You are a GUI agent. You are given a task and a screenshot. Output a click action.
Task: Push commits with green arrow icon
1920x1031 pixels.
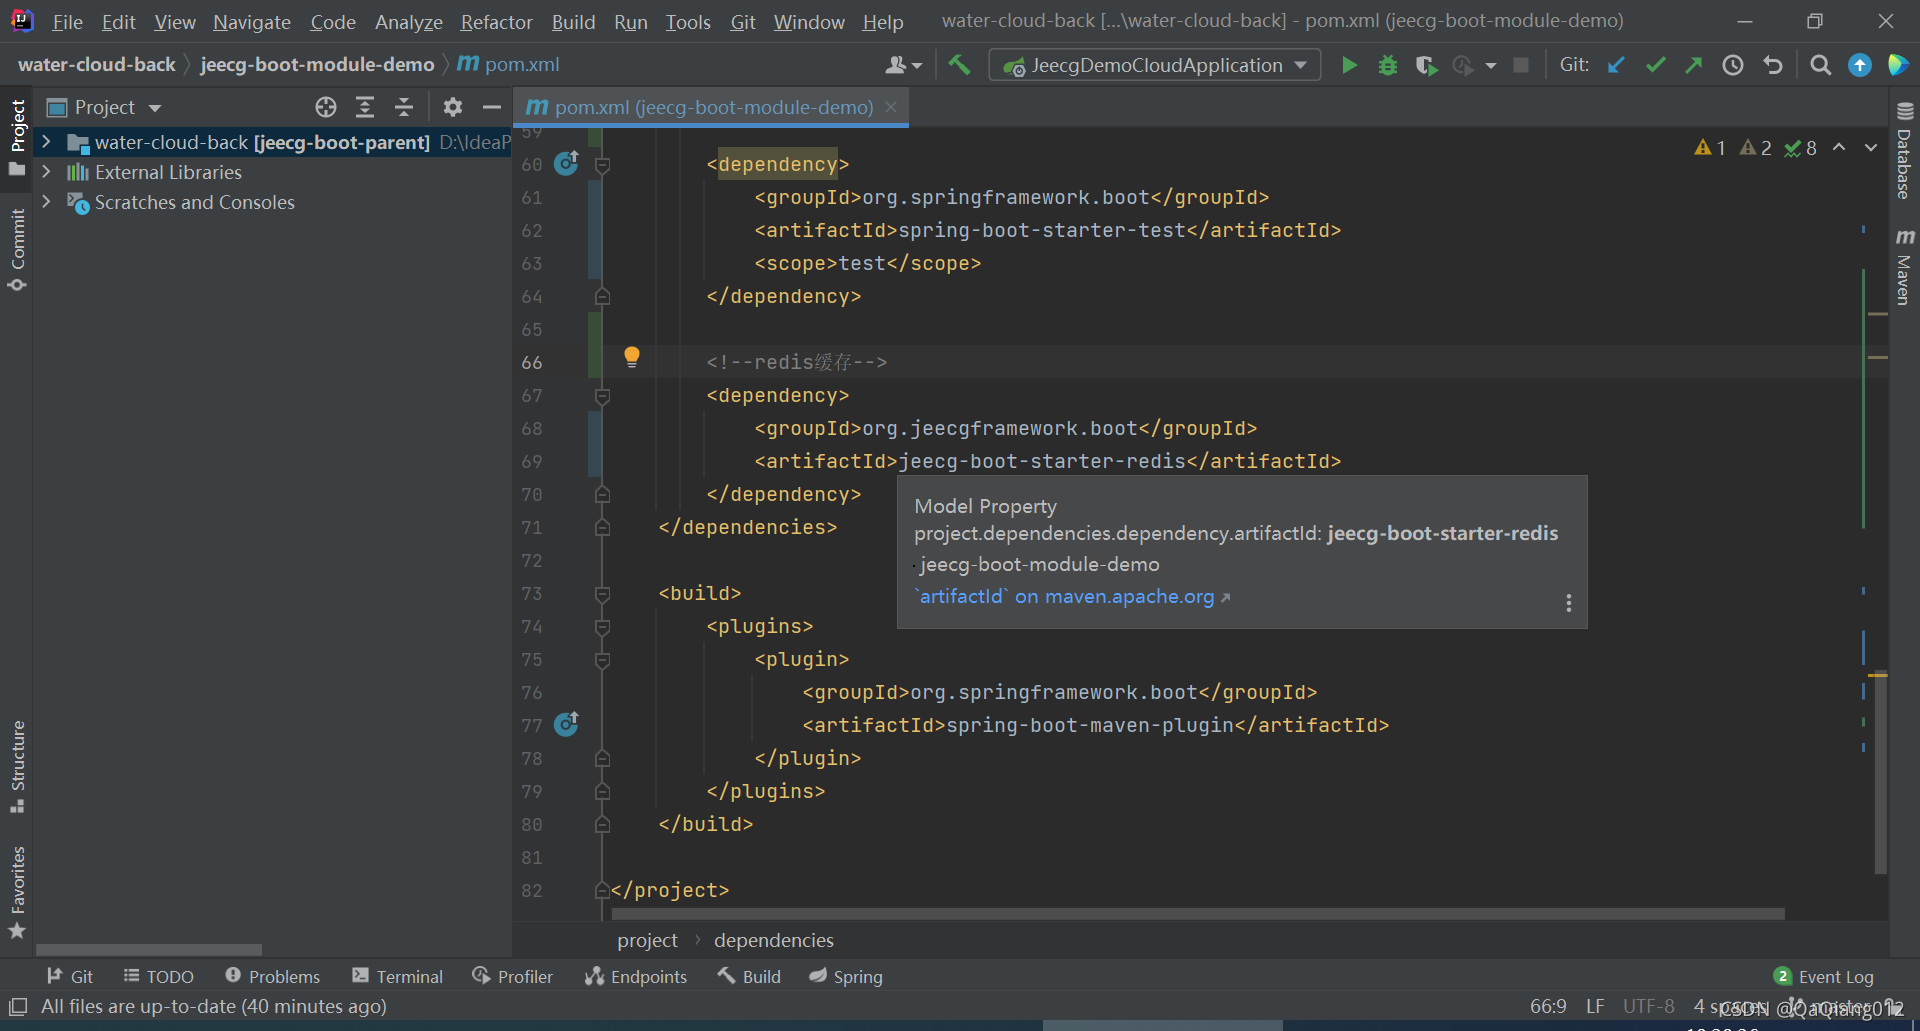[1693, 65]
